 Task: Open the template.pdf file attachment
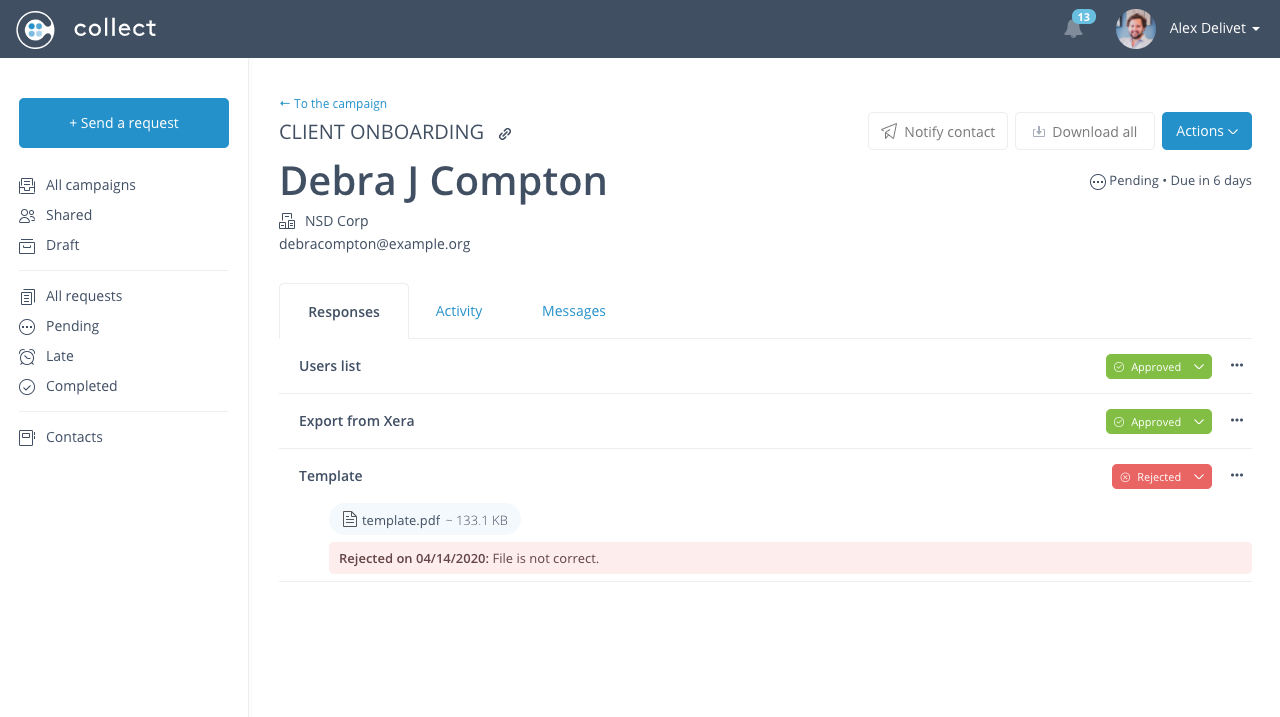[x=401, y=520]
